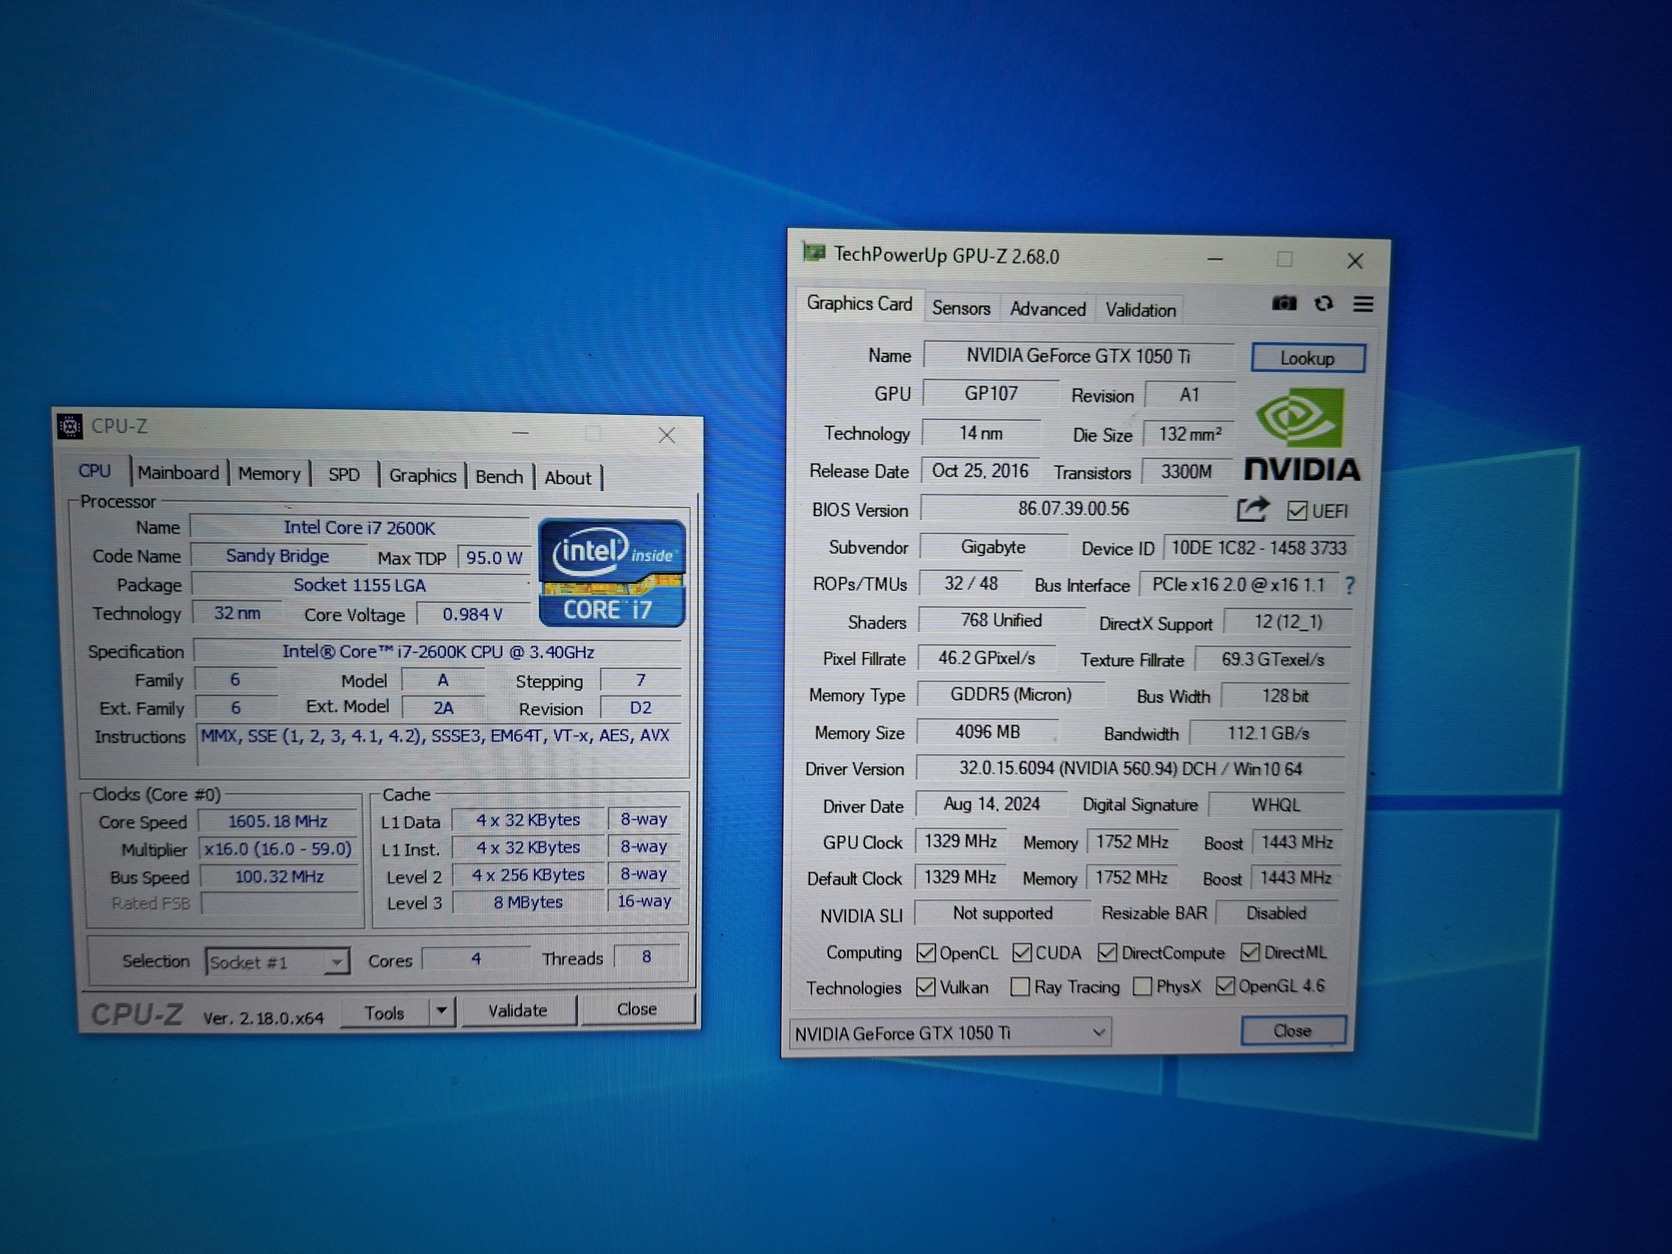Click the Bus Interface value PCIe x16 2.0
The image size is (1672, 1254).
tap(1239, 585)
